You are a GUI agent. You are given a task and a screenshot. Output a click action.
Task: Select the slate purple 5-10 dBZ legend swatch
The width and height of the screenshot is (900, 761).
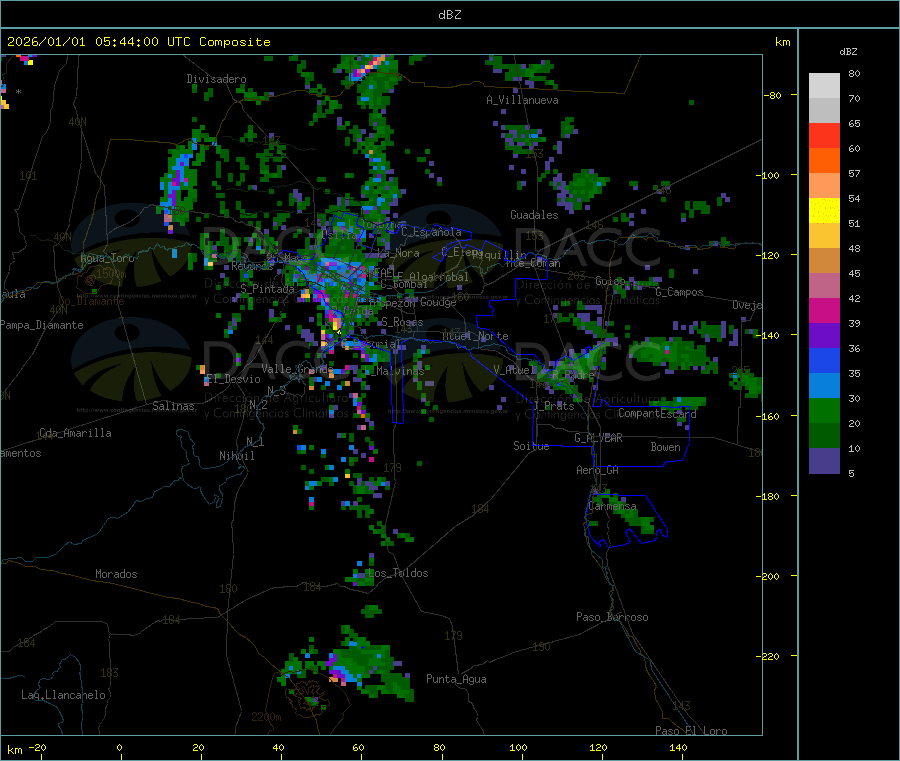824,461
